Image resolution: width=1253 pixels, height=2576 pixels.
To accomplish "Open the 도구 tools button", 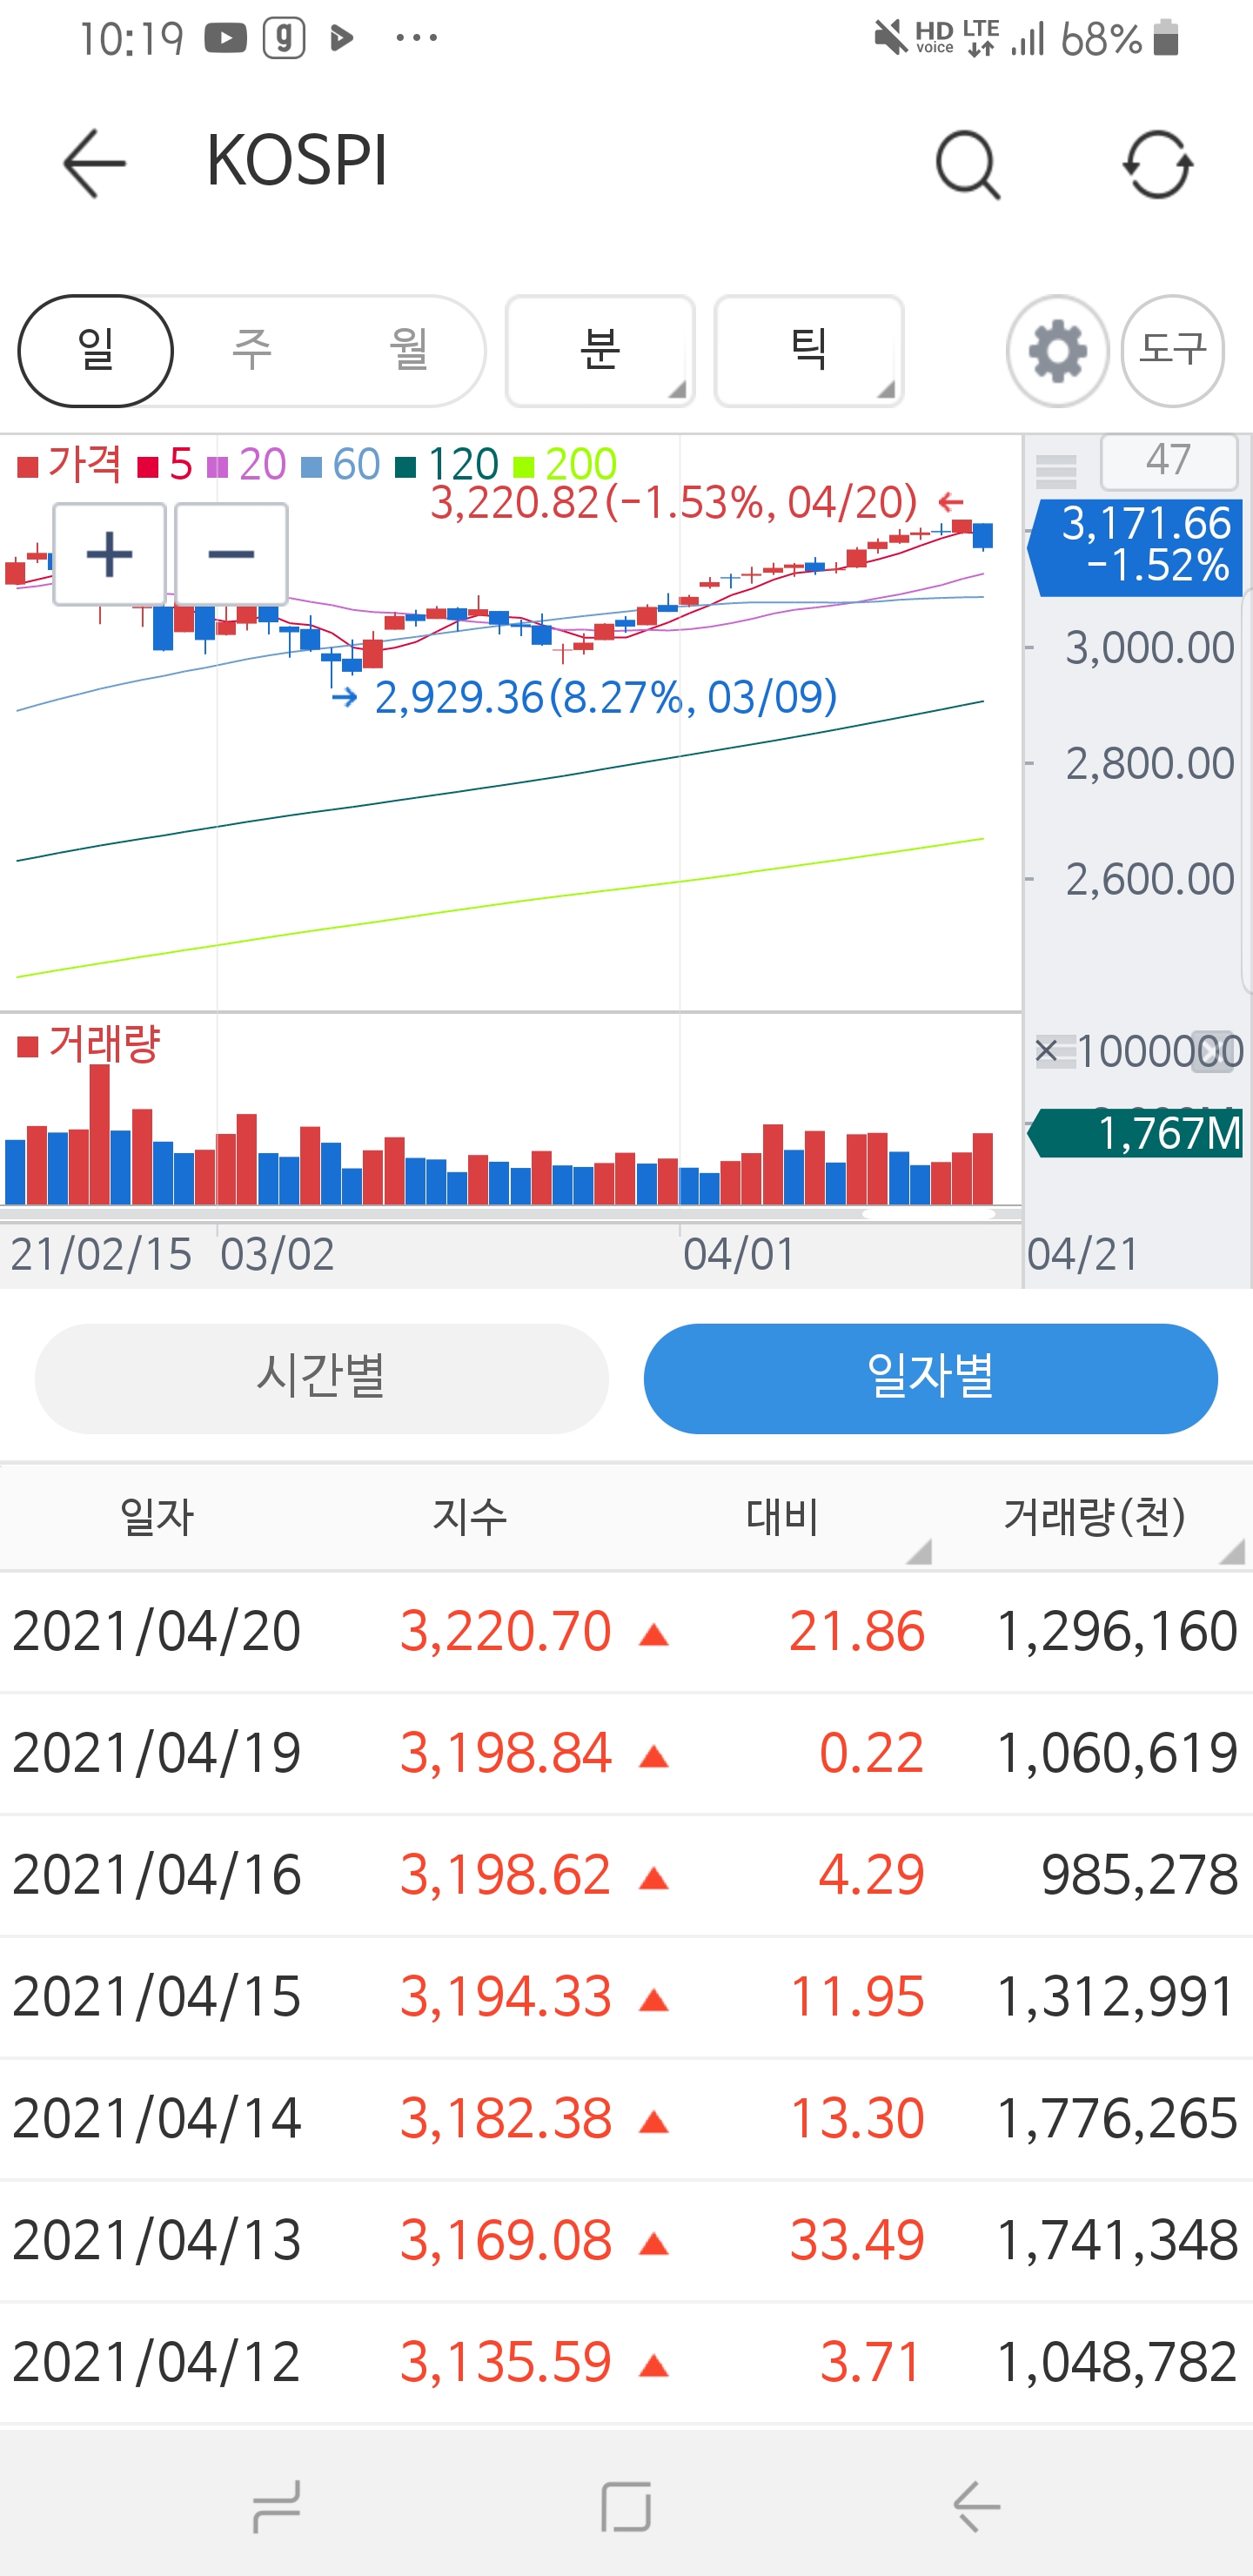I will [x=1173, y=351].
